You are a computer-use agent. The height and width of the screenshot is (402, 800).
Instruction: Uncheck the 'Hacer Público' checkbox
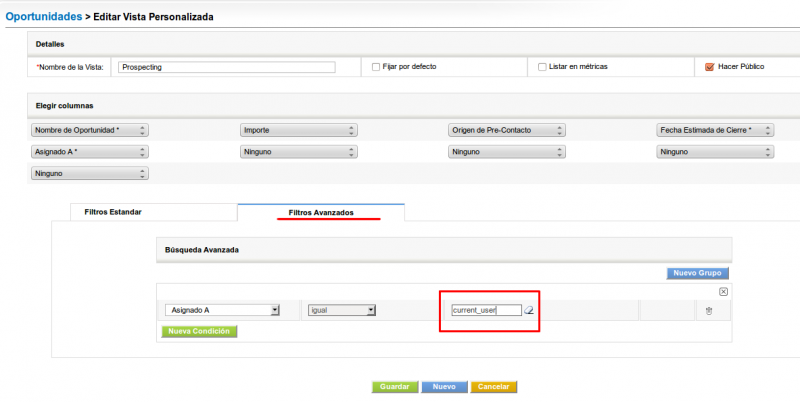(709, 67)
